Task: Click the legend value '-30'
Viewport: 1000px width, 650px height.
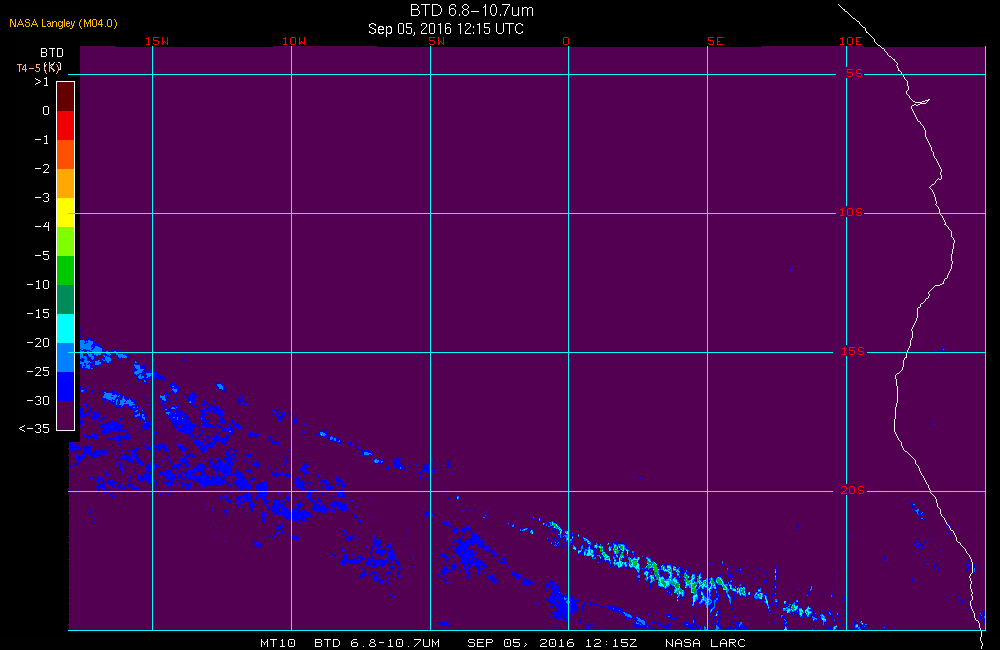Action: [x=38, y=401]
